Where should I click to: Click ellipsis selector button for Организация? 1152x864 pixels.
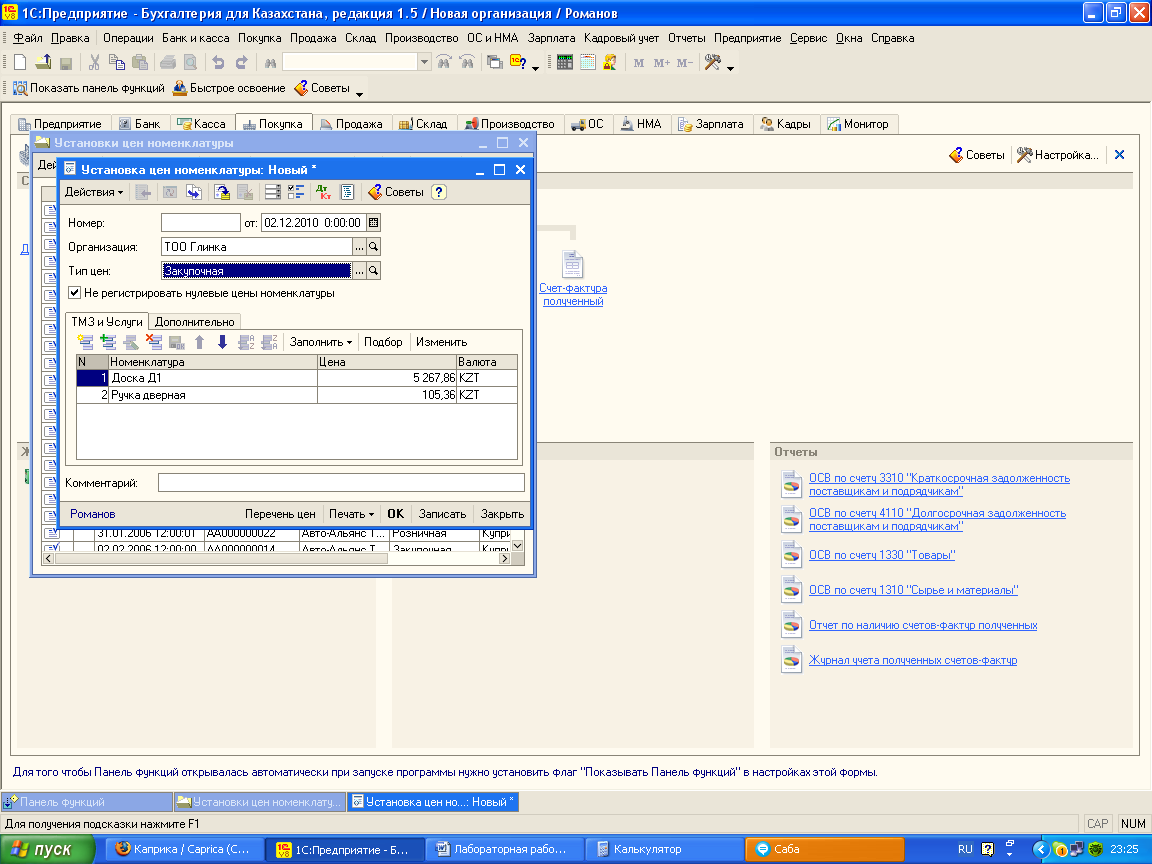pyautogui.click(x=359, y=247)
